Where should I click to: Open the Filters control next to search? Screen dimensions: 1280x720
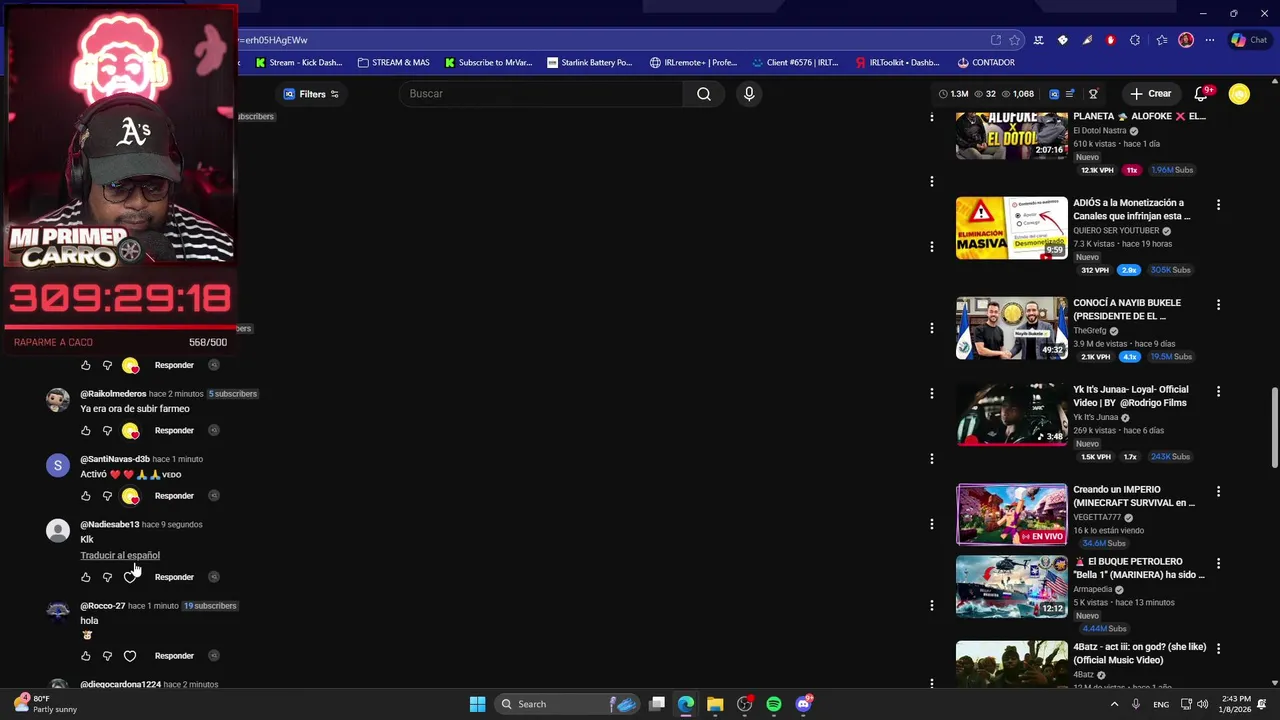311,94
